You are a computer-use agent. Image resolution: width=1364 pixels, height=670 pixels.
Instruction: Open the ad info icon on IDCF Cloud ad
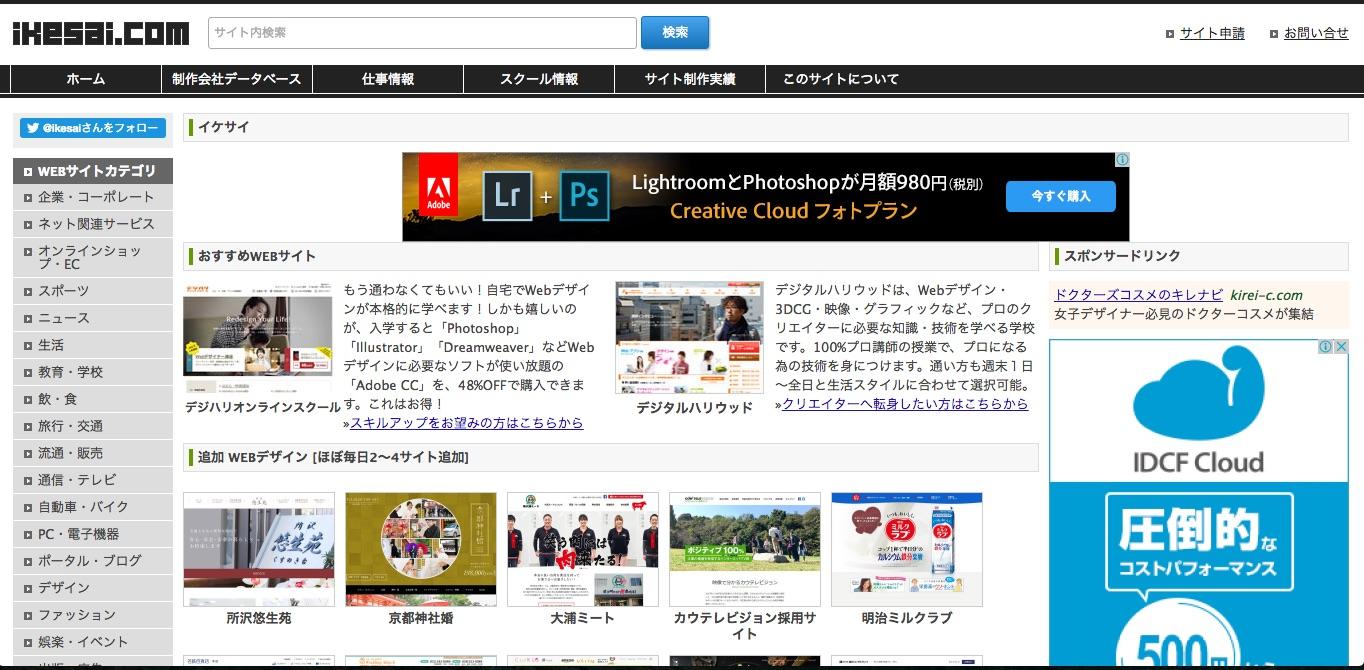click(x=1325, y=347)
